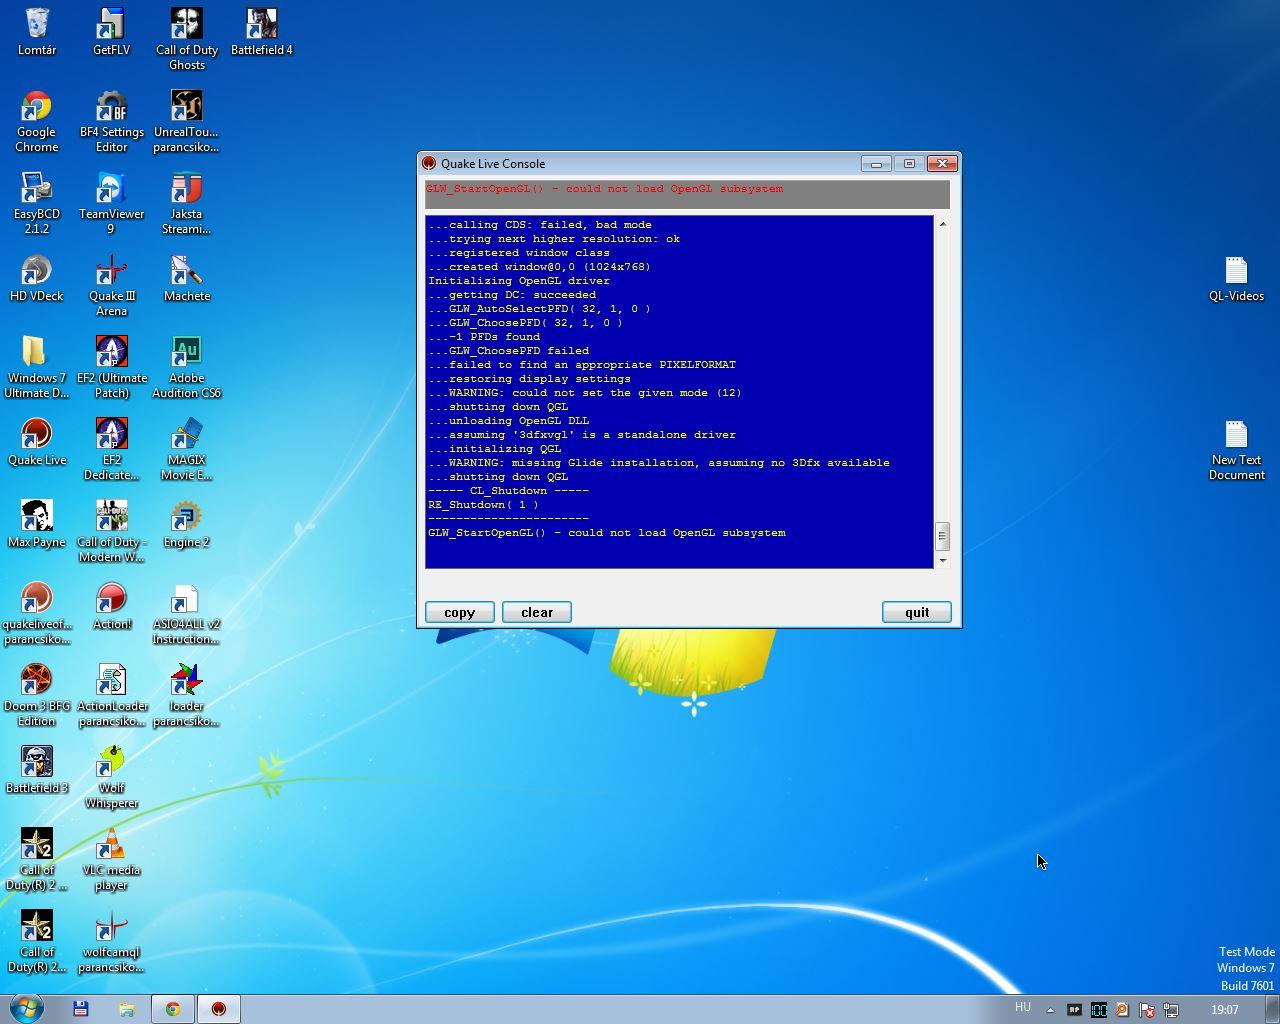
Task: Select the Call of Duty Ghosts icon
Action: coord(187,40)
